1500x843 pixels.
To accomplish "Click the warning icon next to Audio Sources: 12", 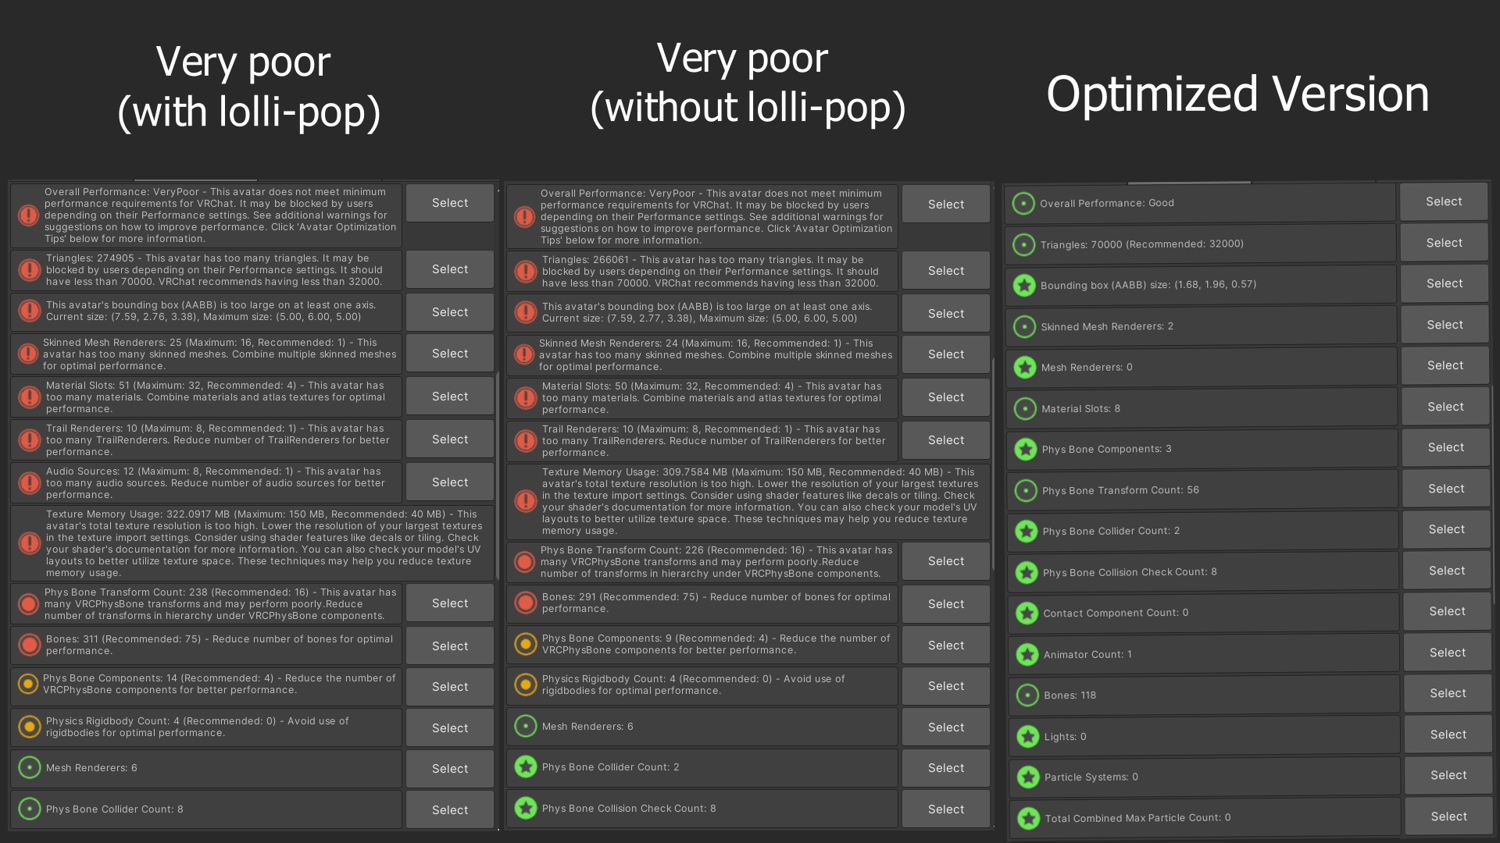I will (29, 483).
